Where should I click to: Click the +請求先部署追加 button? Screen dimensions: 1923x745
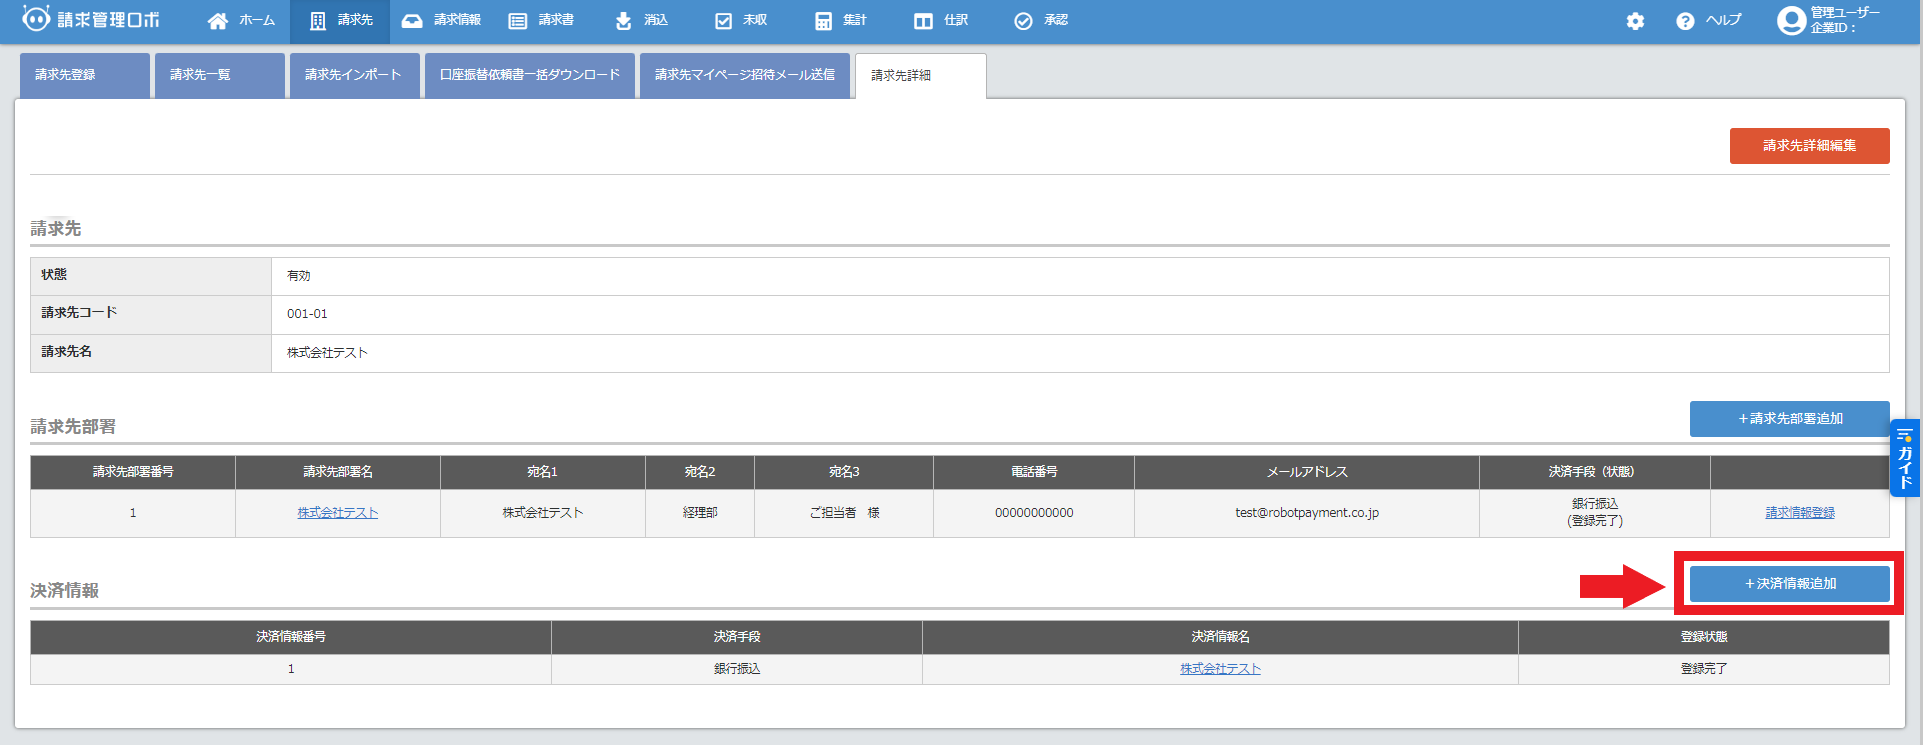coord(1789,419)
